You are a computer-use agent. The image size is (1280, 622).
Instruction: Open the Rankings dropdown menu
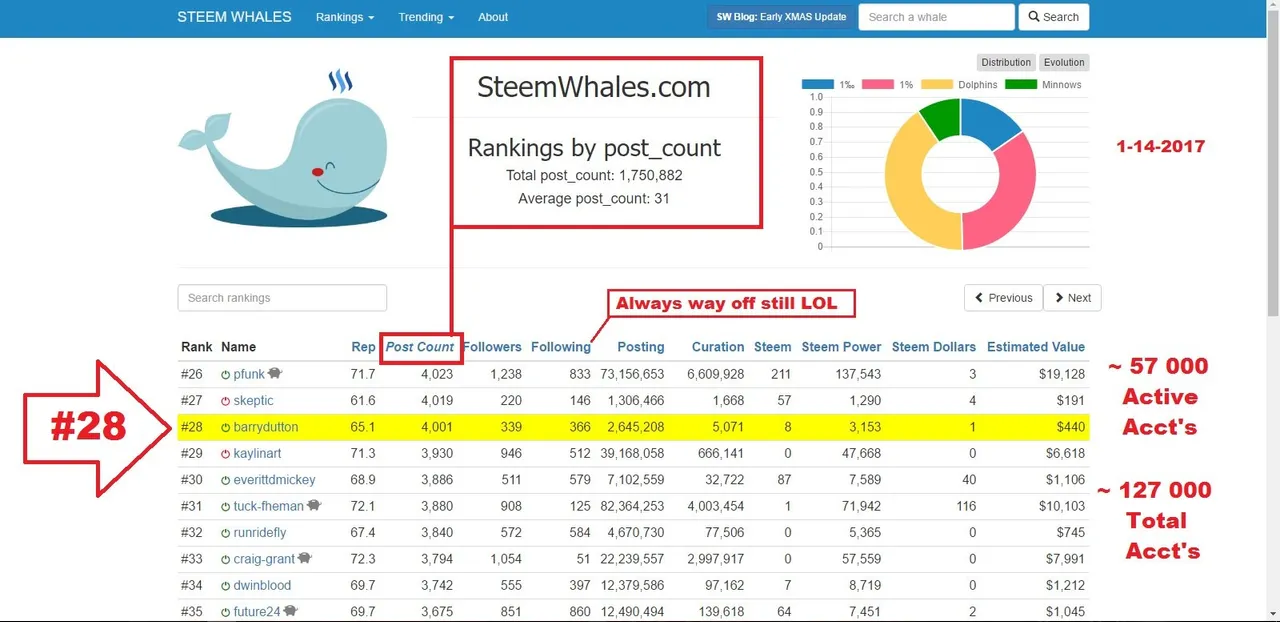click(345, 17)
